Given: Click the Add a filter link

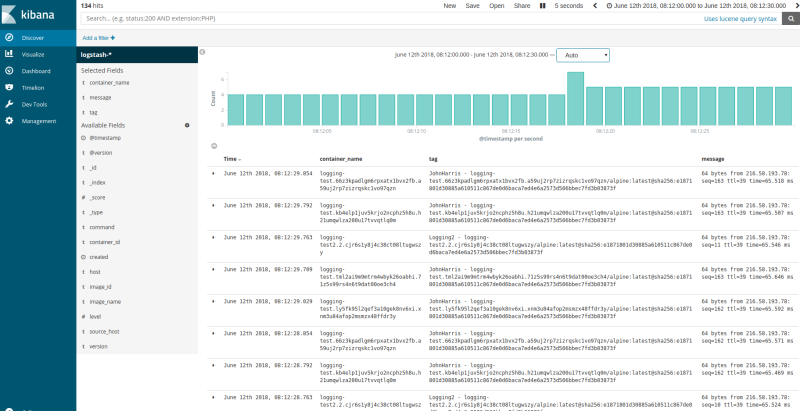Looking at the screenshot, I should 98,37.
